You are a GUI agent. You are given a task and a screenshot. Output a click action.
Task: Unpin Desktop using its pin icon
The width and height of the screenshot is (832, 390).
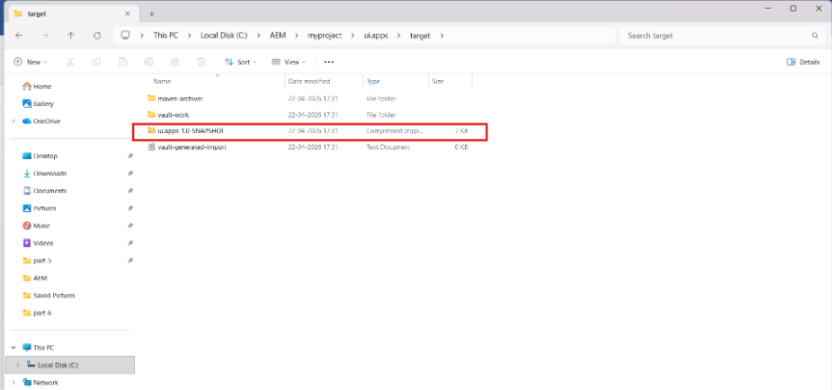(130, 157)
